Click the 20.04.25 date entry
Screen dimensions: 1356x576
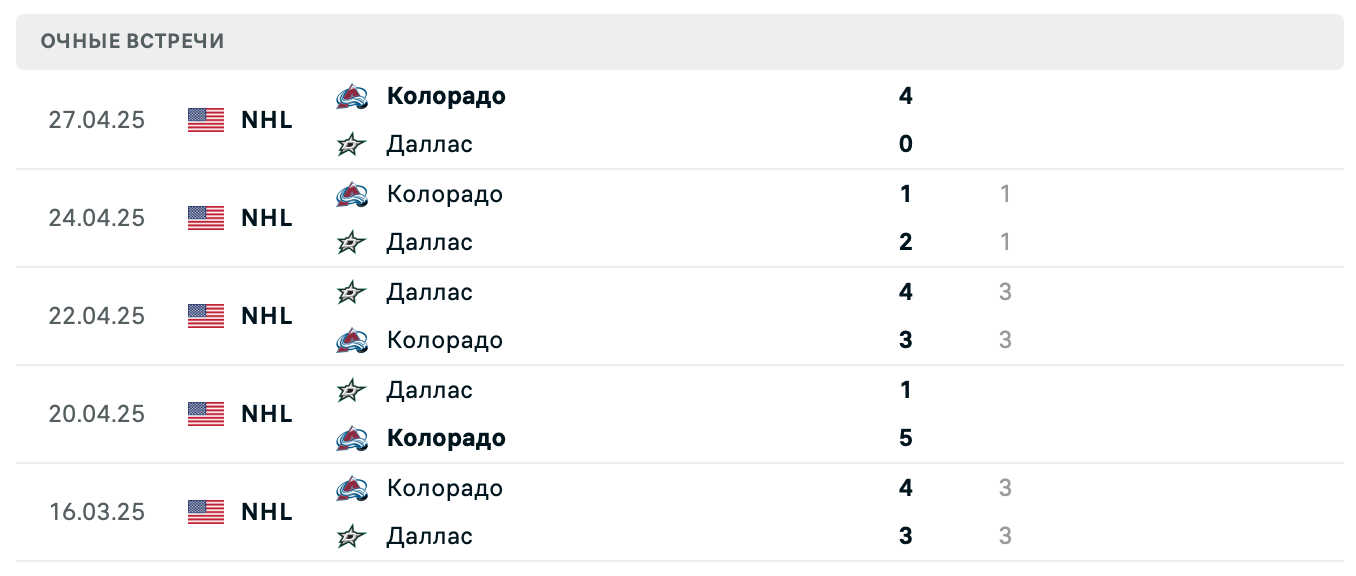(97, 414)
